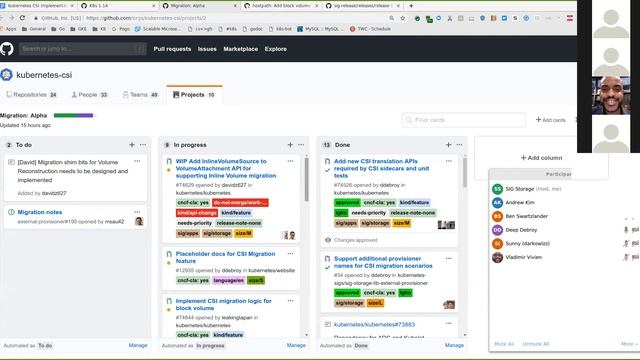Click Manage under the To do column
The height and width of the screenshot is (360, 640).
click(138, 345)
